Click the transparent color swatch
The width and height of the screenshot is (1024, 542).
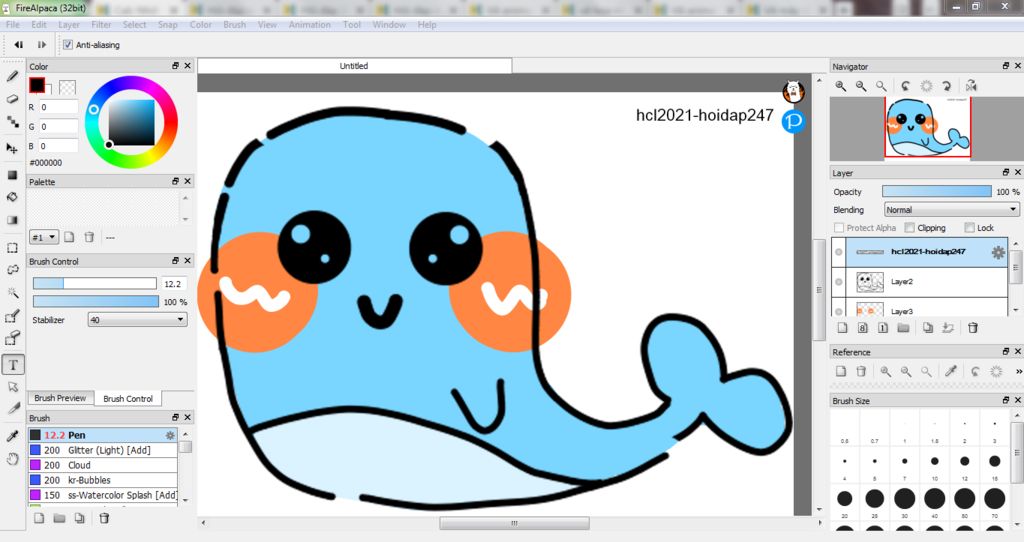[67, 87]
